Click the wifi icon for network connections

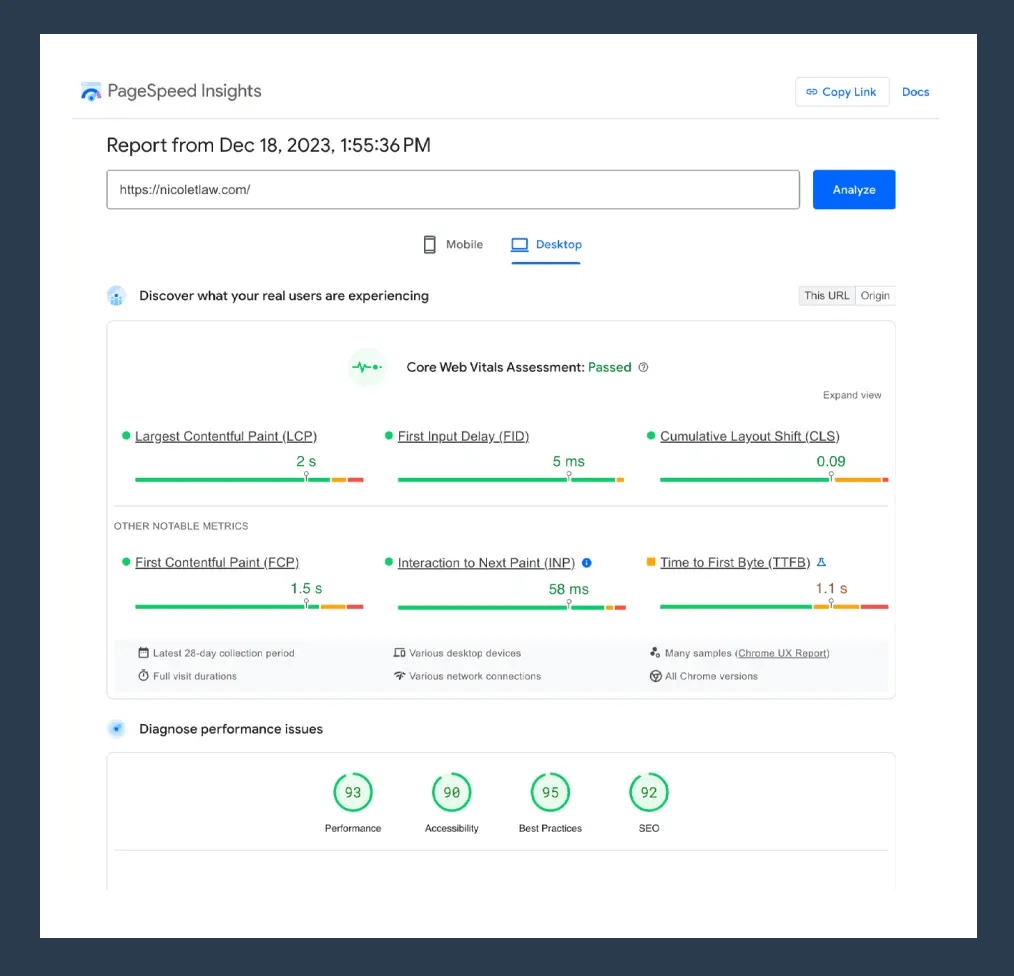point(400,676)
